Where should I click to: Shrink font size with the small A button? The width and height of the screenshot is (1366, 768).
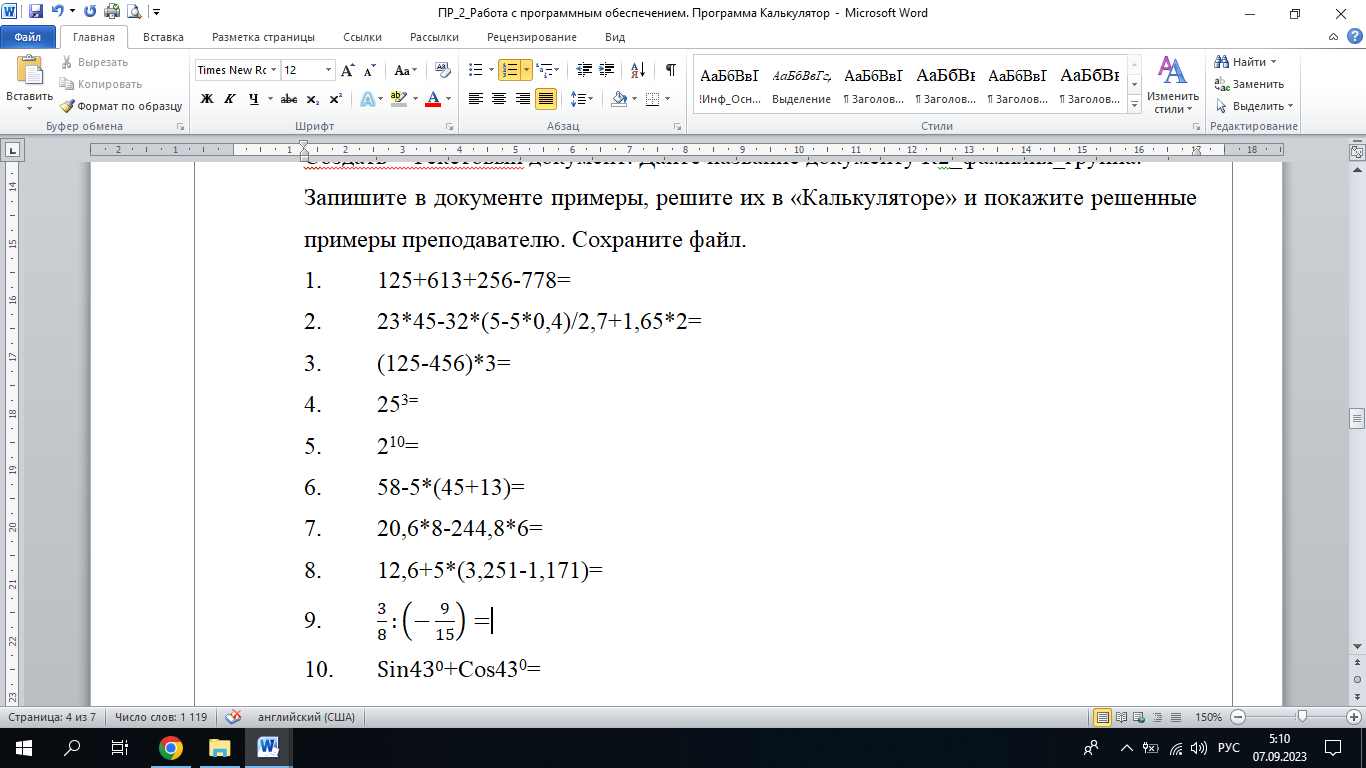[369, 71]
